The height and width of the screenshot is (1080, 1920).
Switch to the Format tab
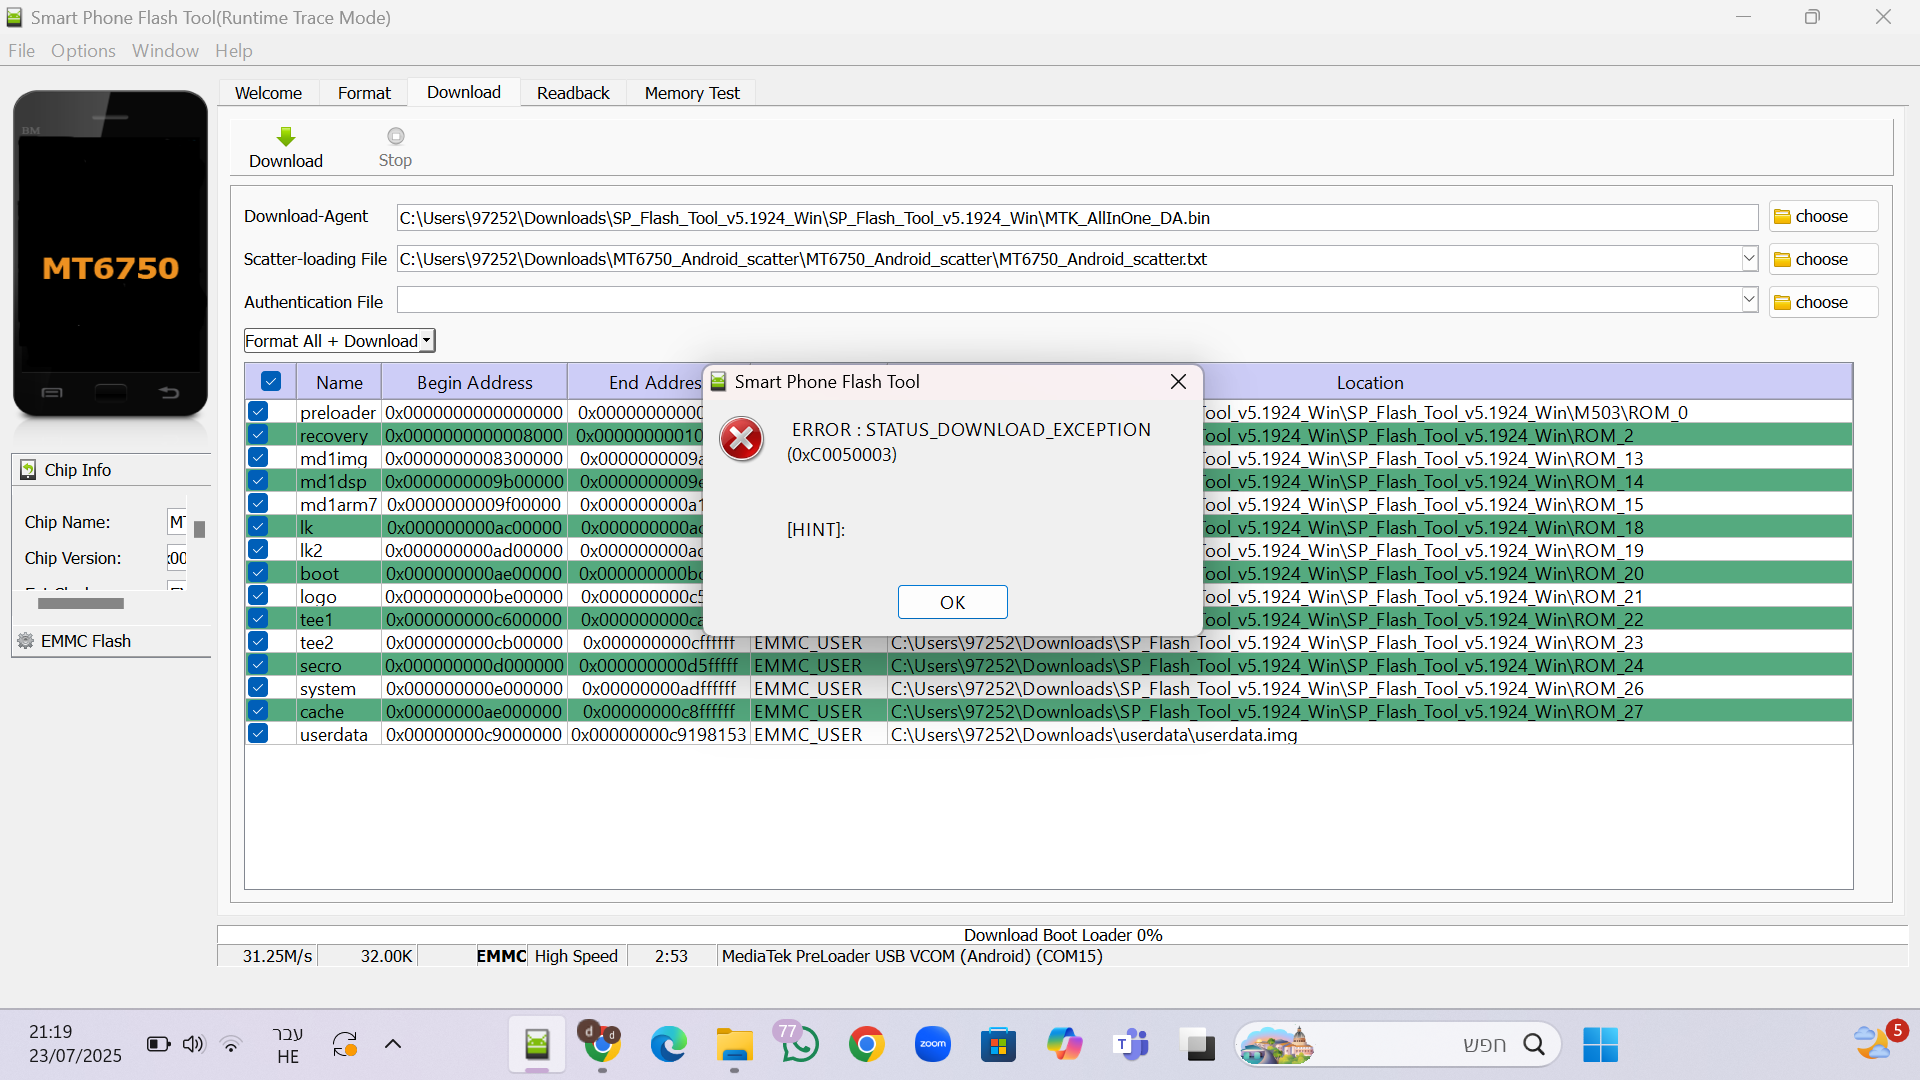[x=364, y=93]
